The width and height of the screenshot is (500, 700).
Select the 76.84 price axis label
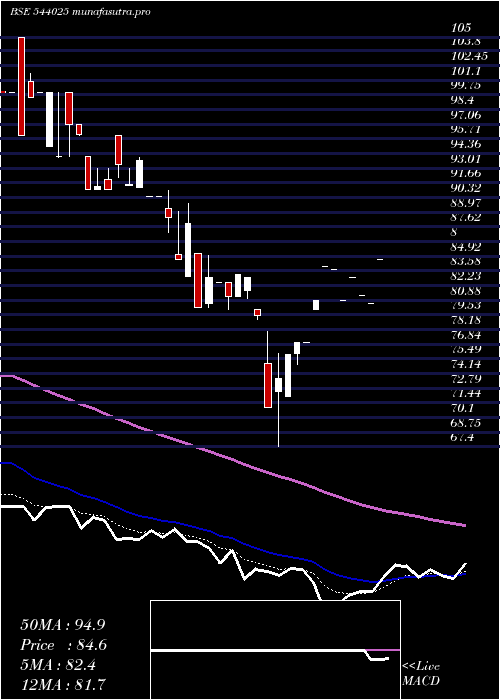click(x=466, y=335)
